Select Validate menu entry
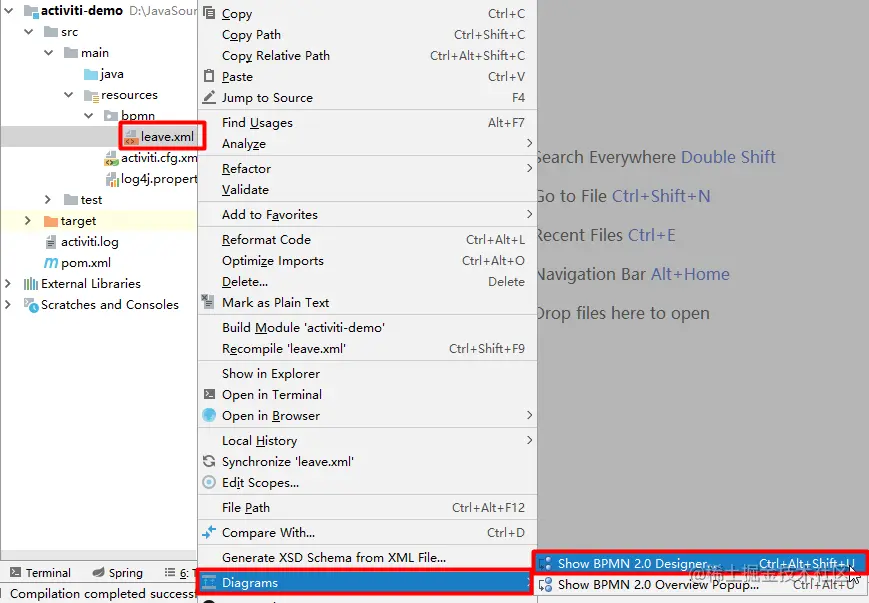The height and width of the screenshot is (603, 869). click(367, 190)
